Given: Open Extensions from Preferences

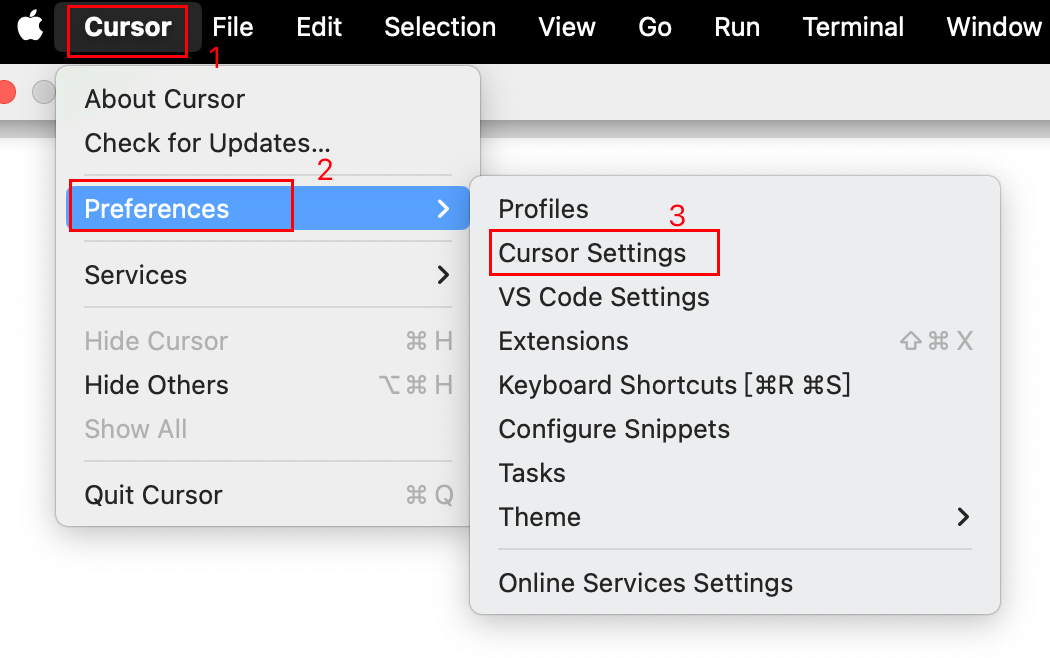Looking at the screenshot, I should tap(564, 341).
